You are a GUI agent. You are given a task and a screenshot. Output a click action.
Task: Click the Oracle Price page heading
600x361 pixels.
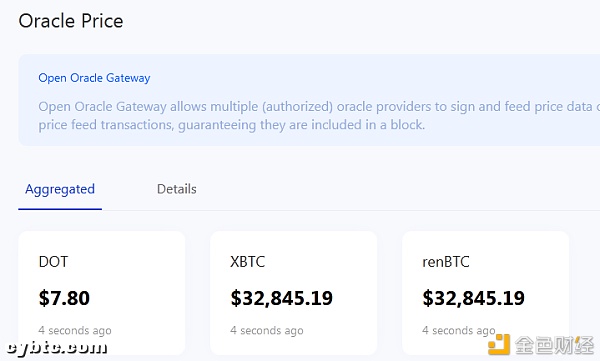point(71,21)
